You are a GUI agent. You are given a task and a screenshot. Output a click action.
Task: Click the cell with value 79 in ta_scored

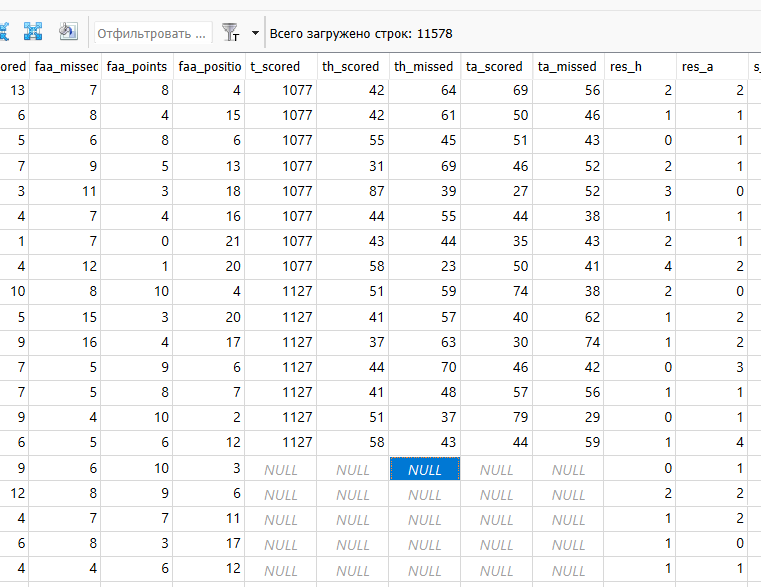click(497, 416)
